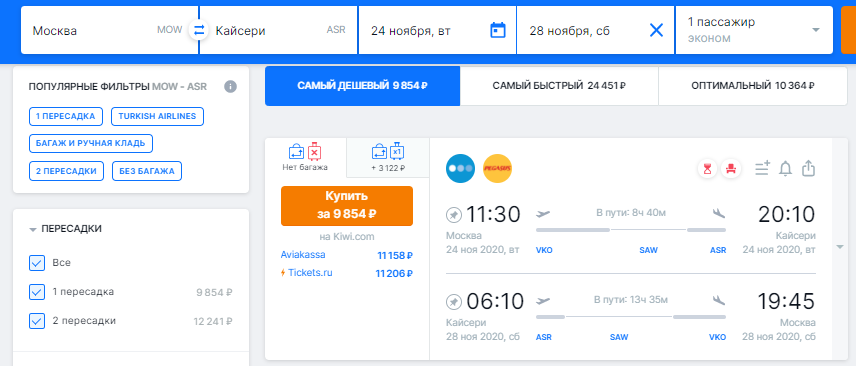Click the outbound takeoff plane icon
The image size is (856, 366).
pyautogui.click(x=544, y=213)
